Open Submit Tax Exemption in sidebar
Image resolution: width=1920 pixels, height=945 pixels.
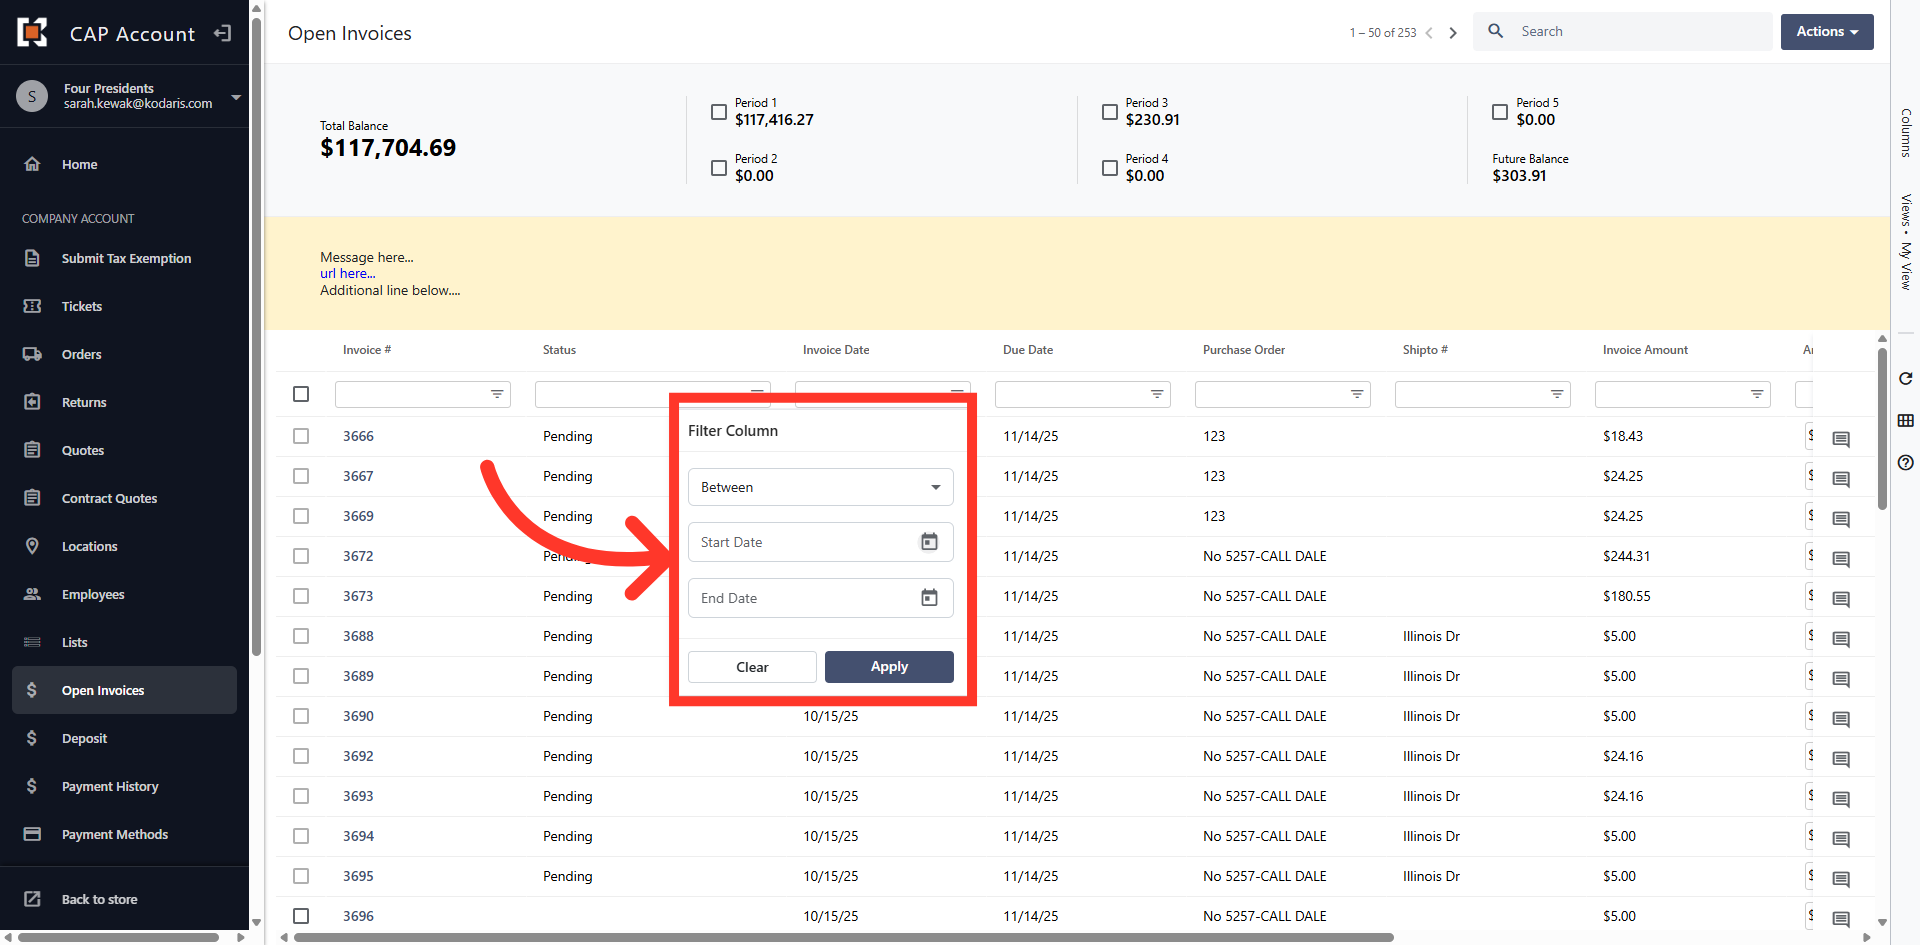pyautogui.click(x=124, y=258)
